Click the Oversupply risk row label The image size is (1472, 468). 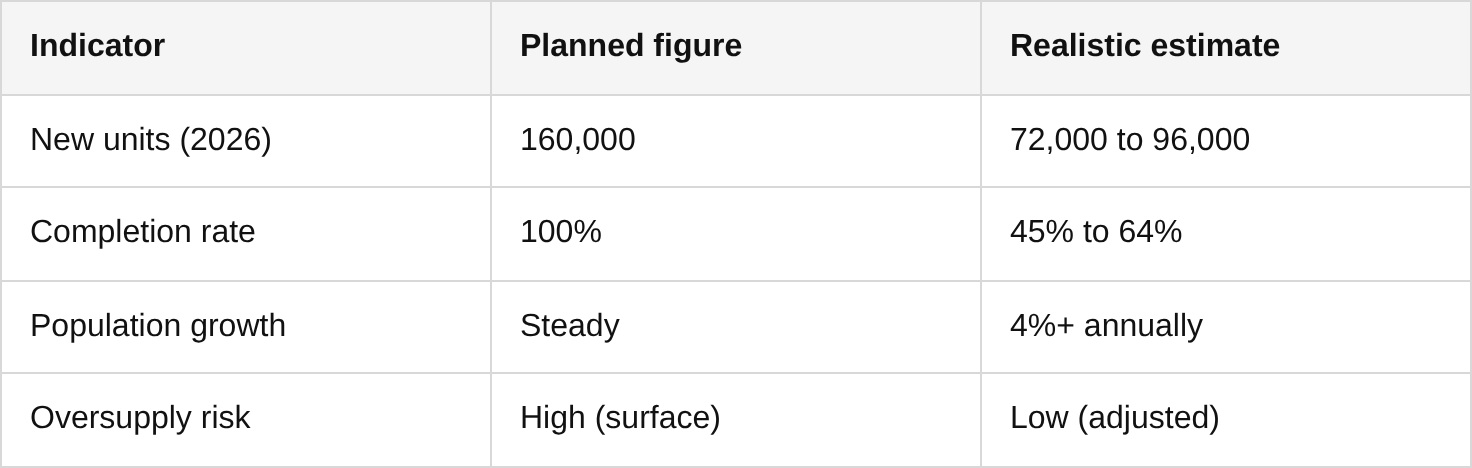click(139, 418)
